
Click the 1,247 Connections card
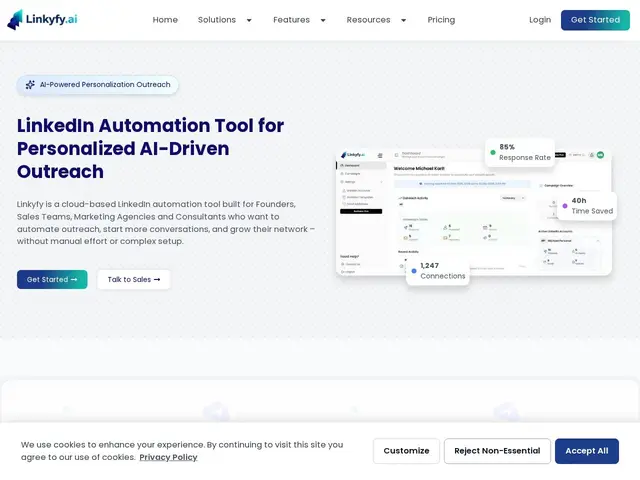coord(438,271)
